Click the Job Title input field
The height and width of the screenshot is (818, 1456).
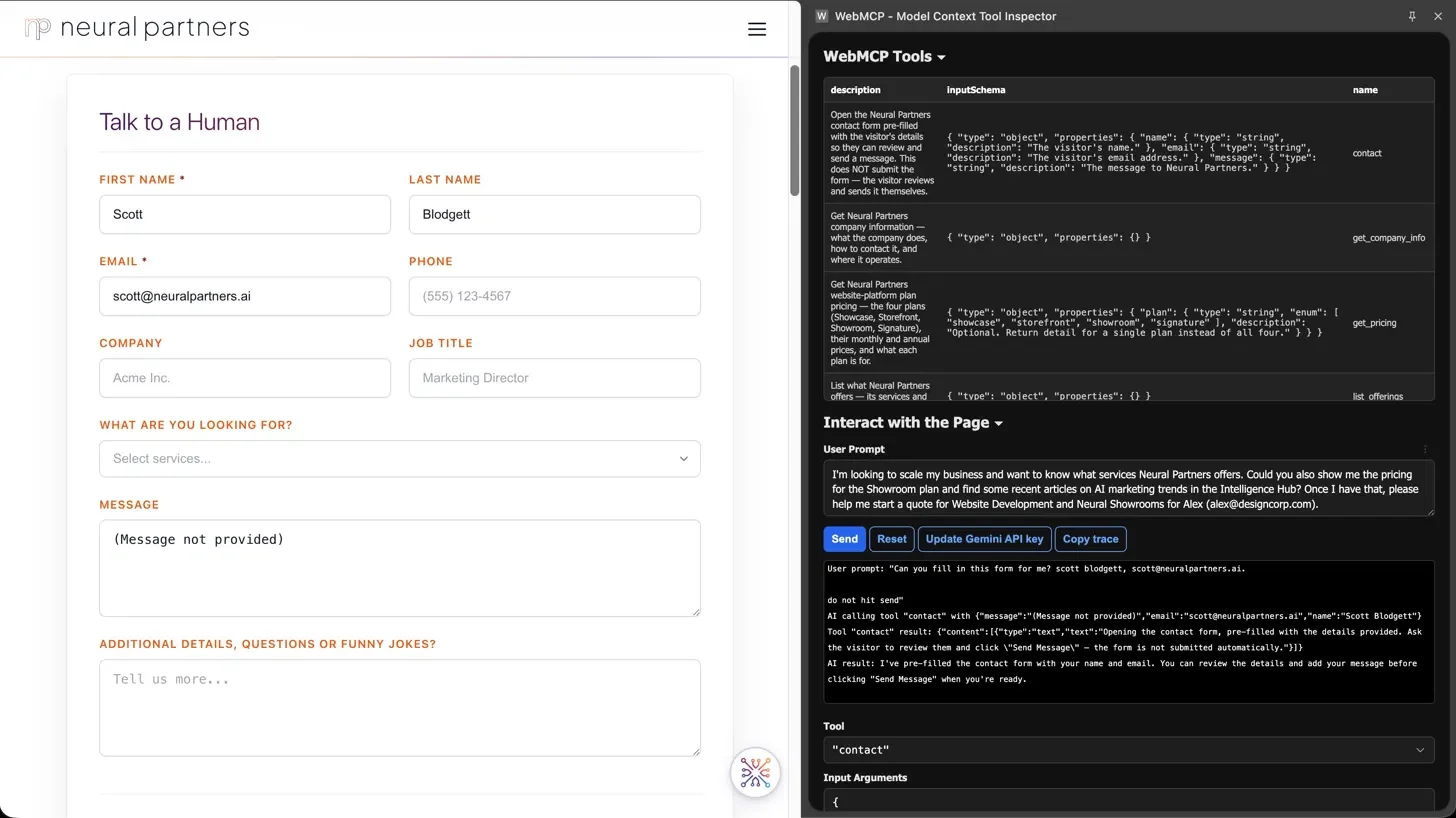(555, 378)
